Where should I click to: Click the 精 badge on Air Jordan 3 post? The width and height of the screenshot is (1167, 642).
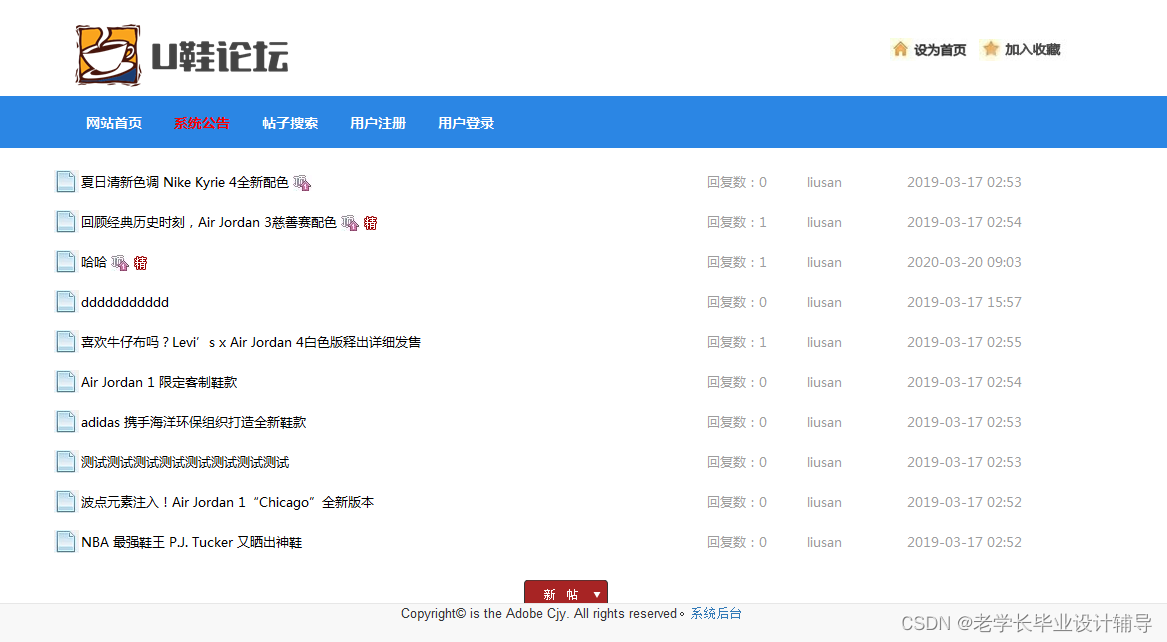(x=371, y=222)
